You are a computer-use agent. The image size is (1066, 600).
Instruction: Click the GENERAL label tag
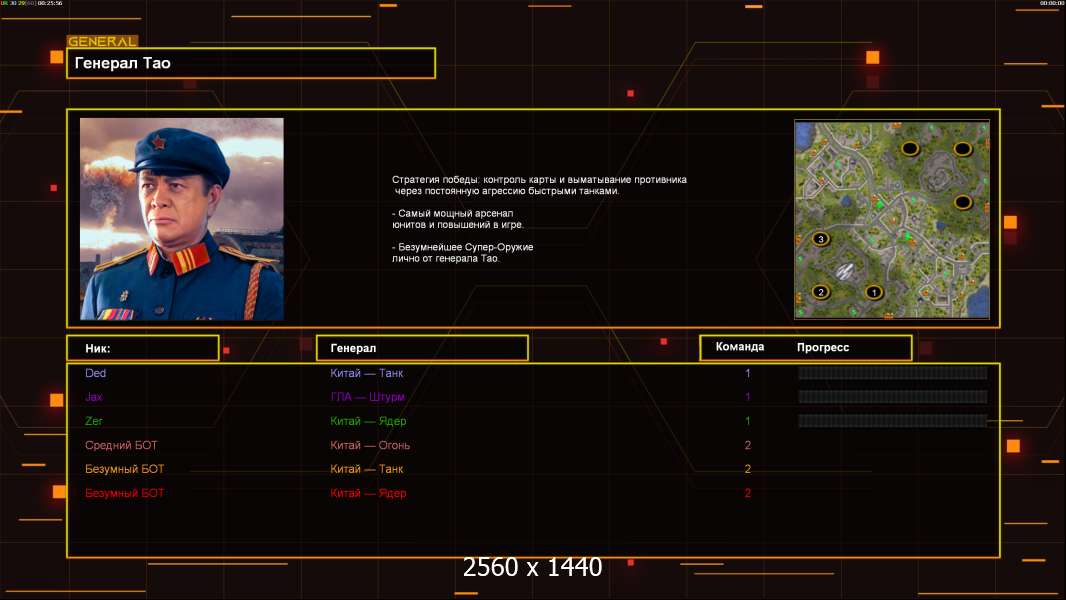click(x=102, y=41)
